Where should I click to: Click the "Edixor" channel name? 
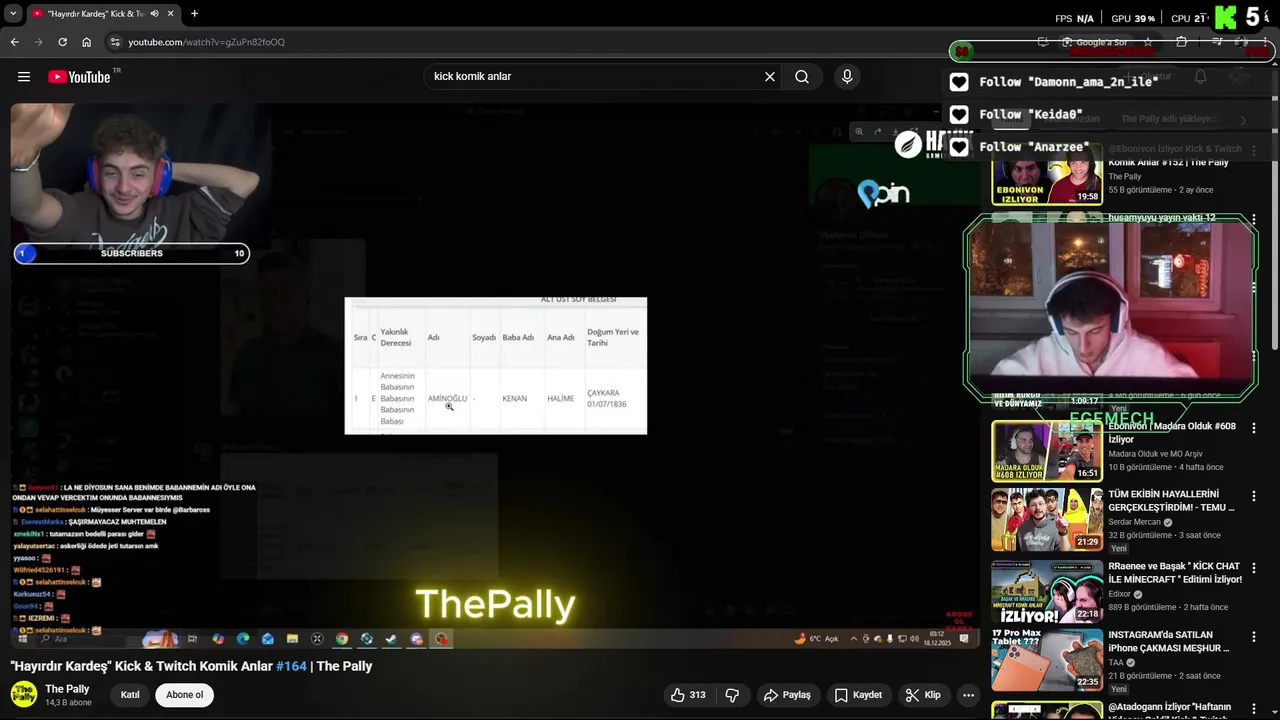1121,593
